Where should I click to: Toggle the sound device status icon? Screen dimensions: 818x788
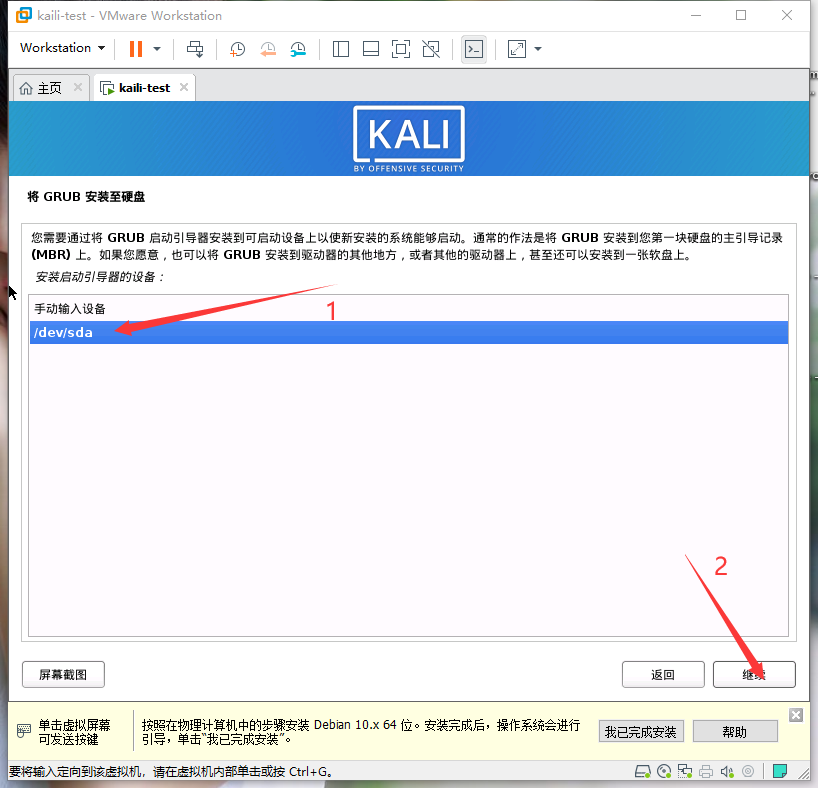coord(727,771)
